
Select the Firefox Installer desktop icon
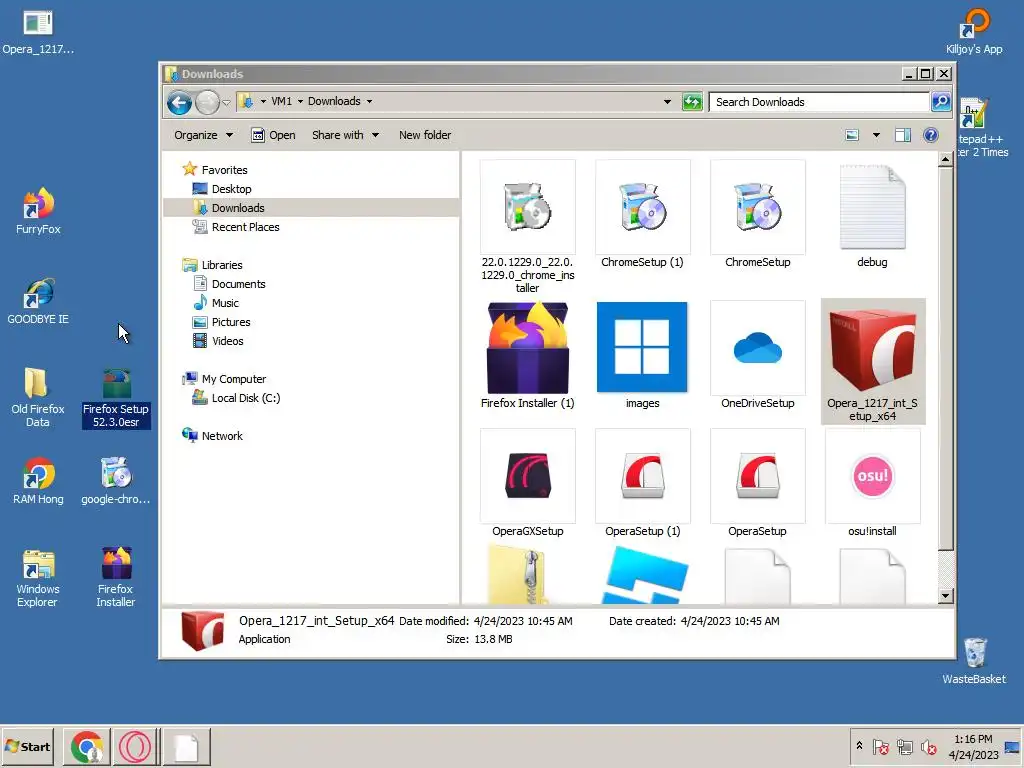pyautogui.click(x=116, y=577)
